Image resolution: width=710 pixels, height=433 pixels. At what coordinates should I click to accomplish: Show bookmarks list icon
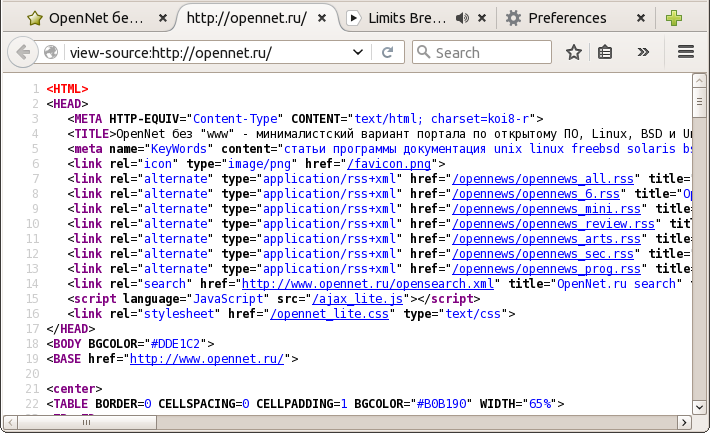coord(605,52)
